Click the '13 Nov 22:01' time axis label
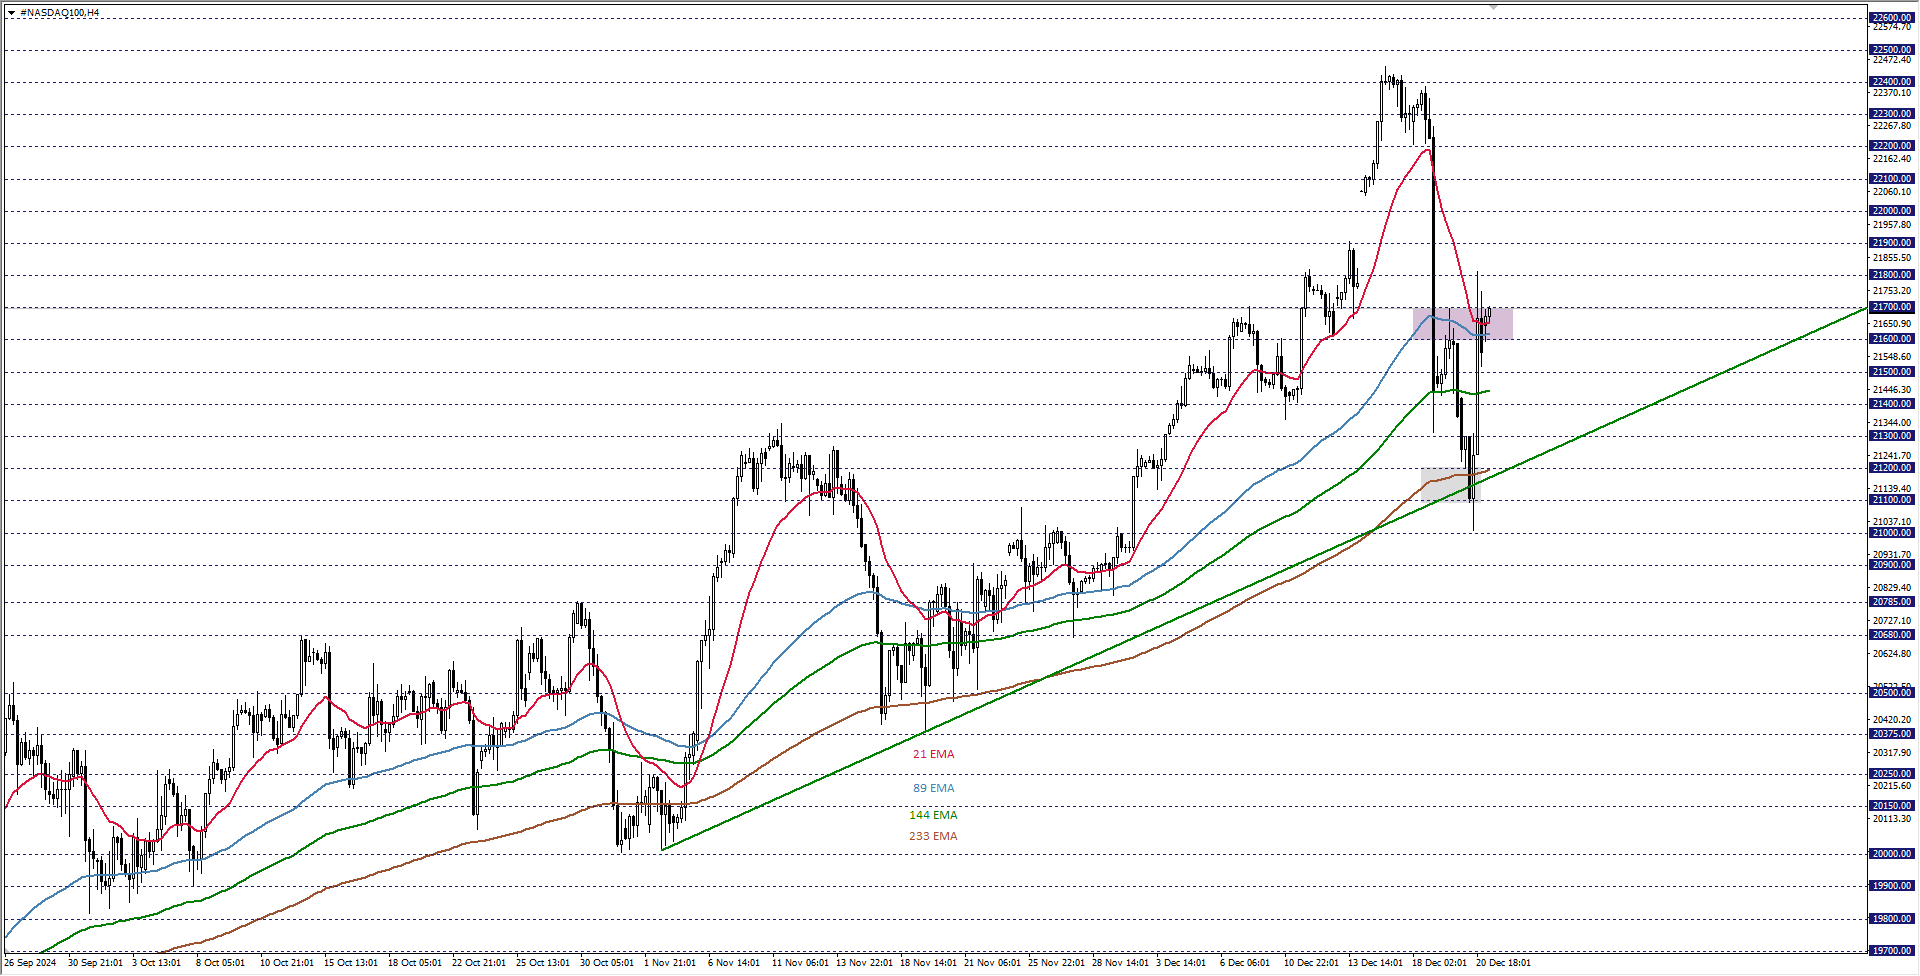This screenshot has width=1920, height=976. tap(864, 963)
